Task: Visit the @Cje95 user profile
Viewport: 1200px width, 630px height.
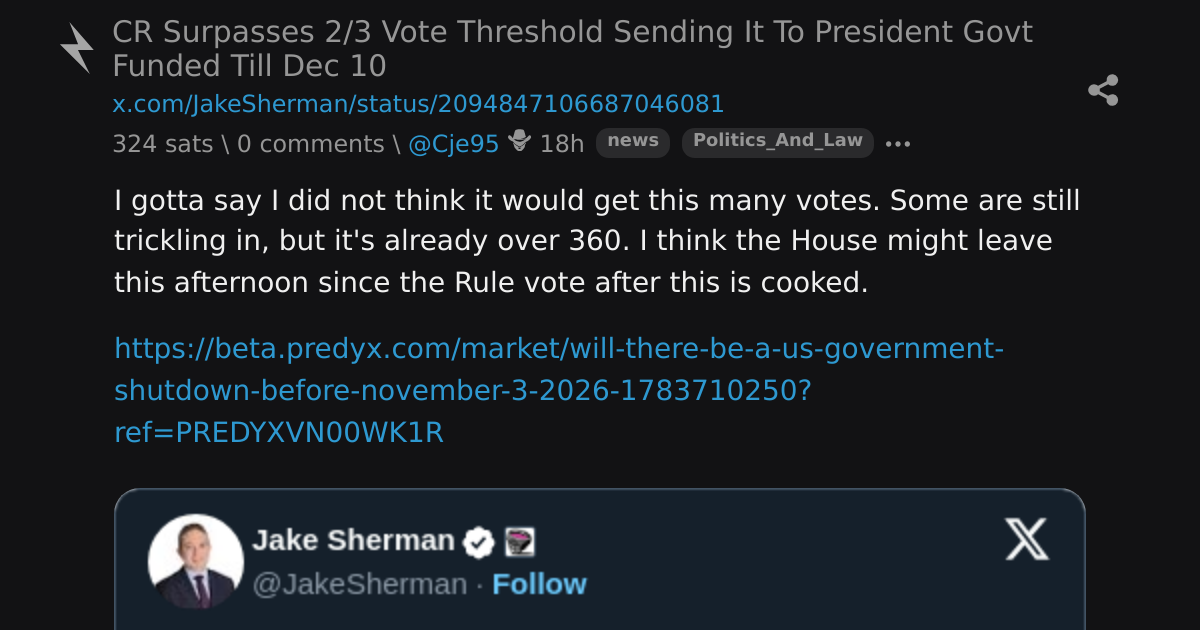Action: pyautogui.click(x=453, y=144)
